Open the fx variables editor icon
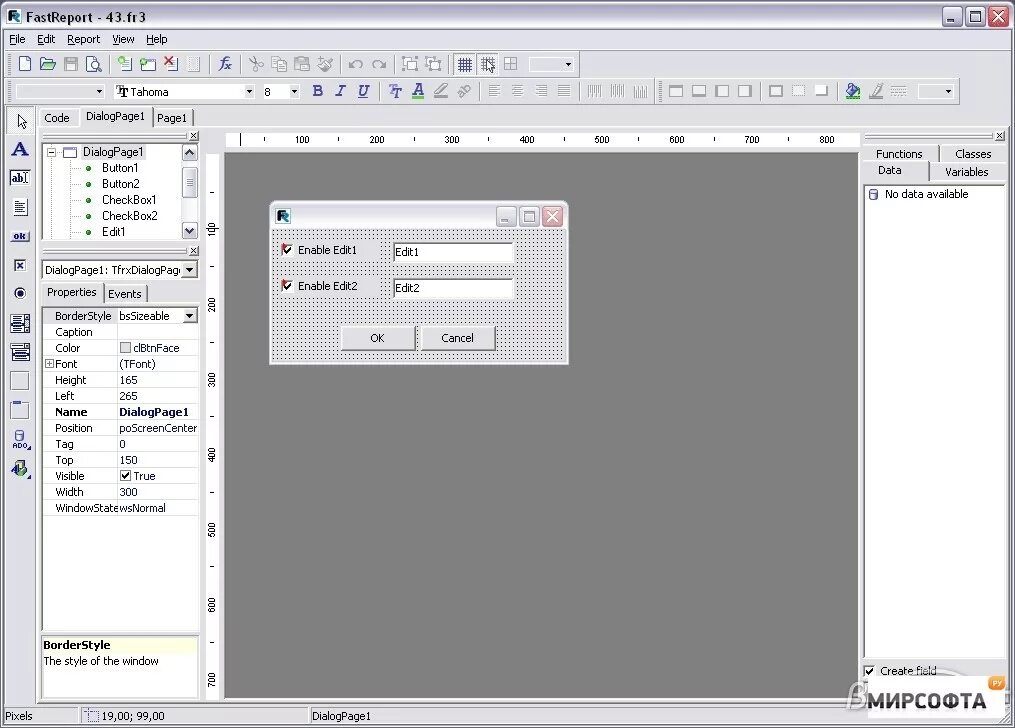 click(x=225, y=63)
